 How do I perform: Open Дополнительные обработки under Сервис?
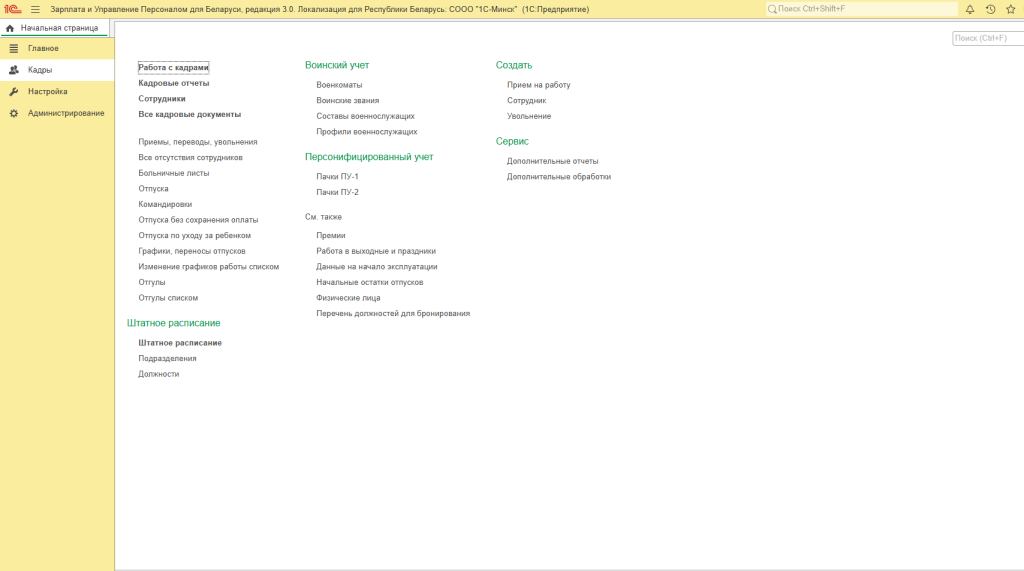(558, 176)
